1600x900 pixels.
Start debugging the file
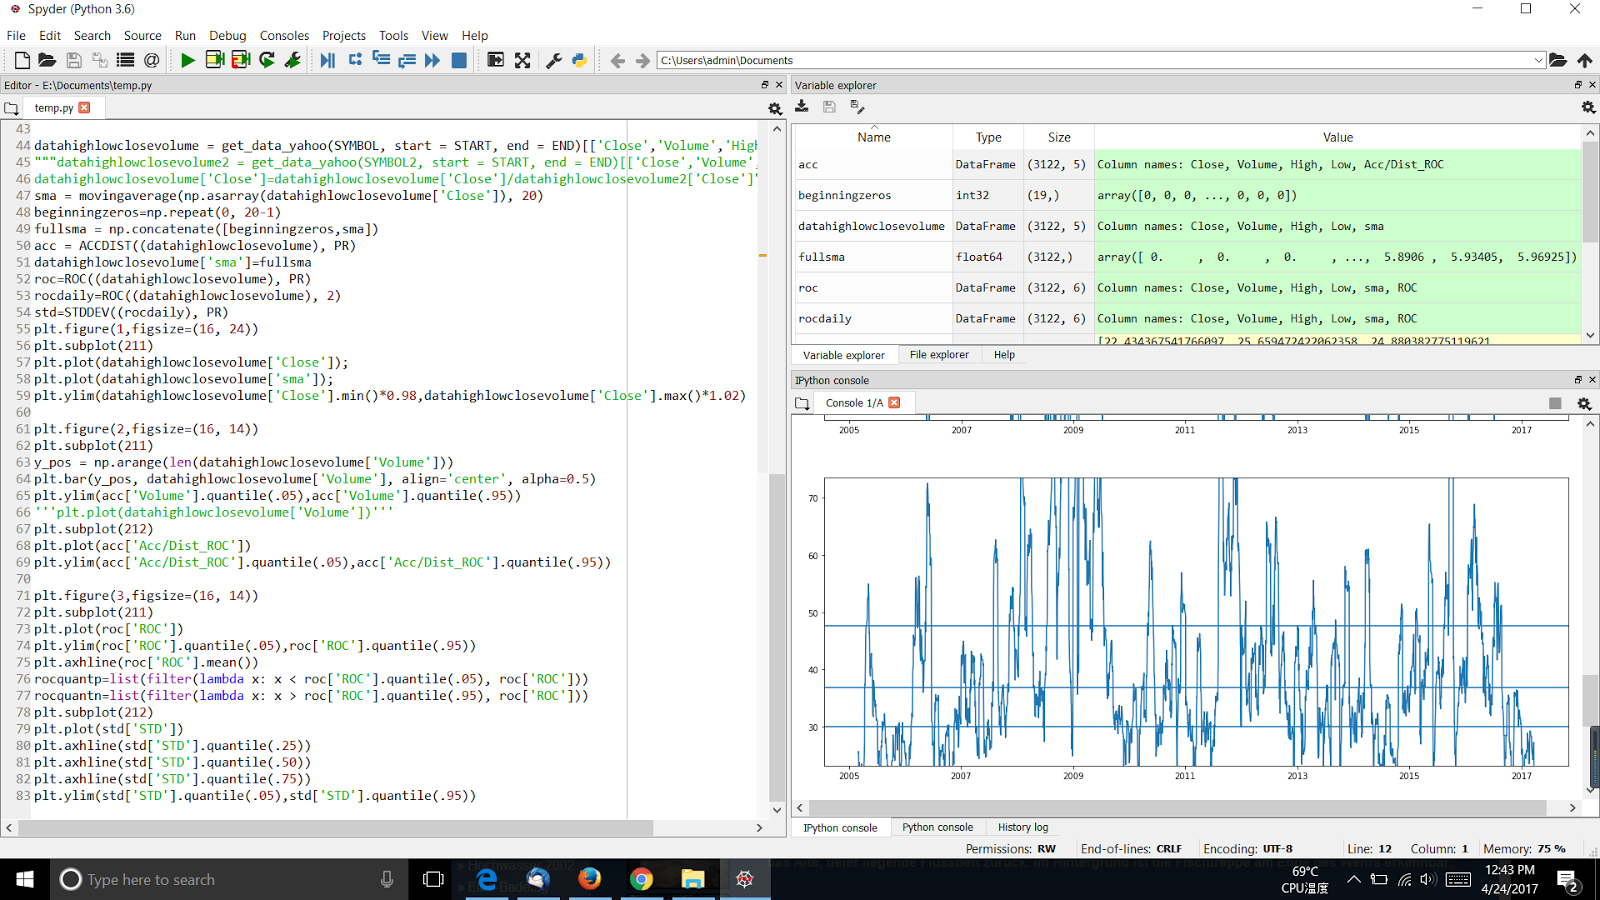(327, 61)
